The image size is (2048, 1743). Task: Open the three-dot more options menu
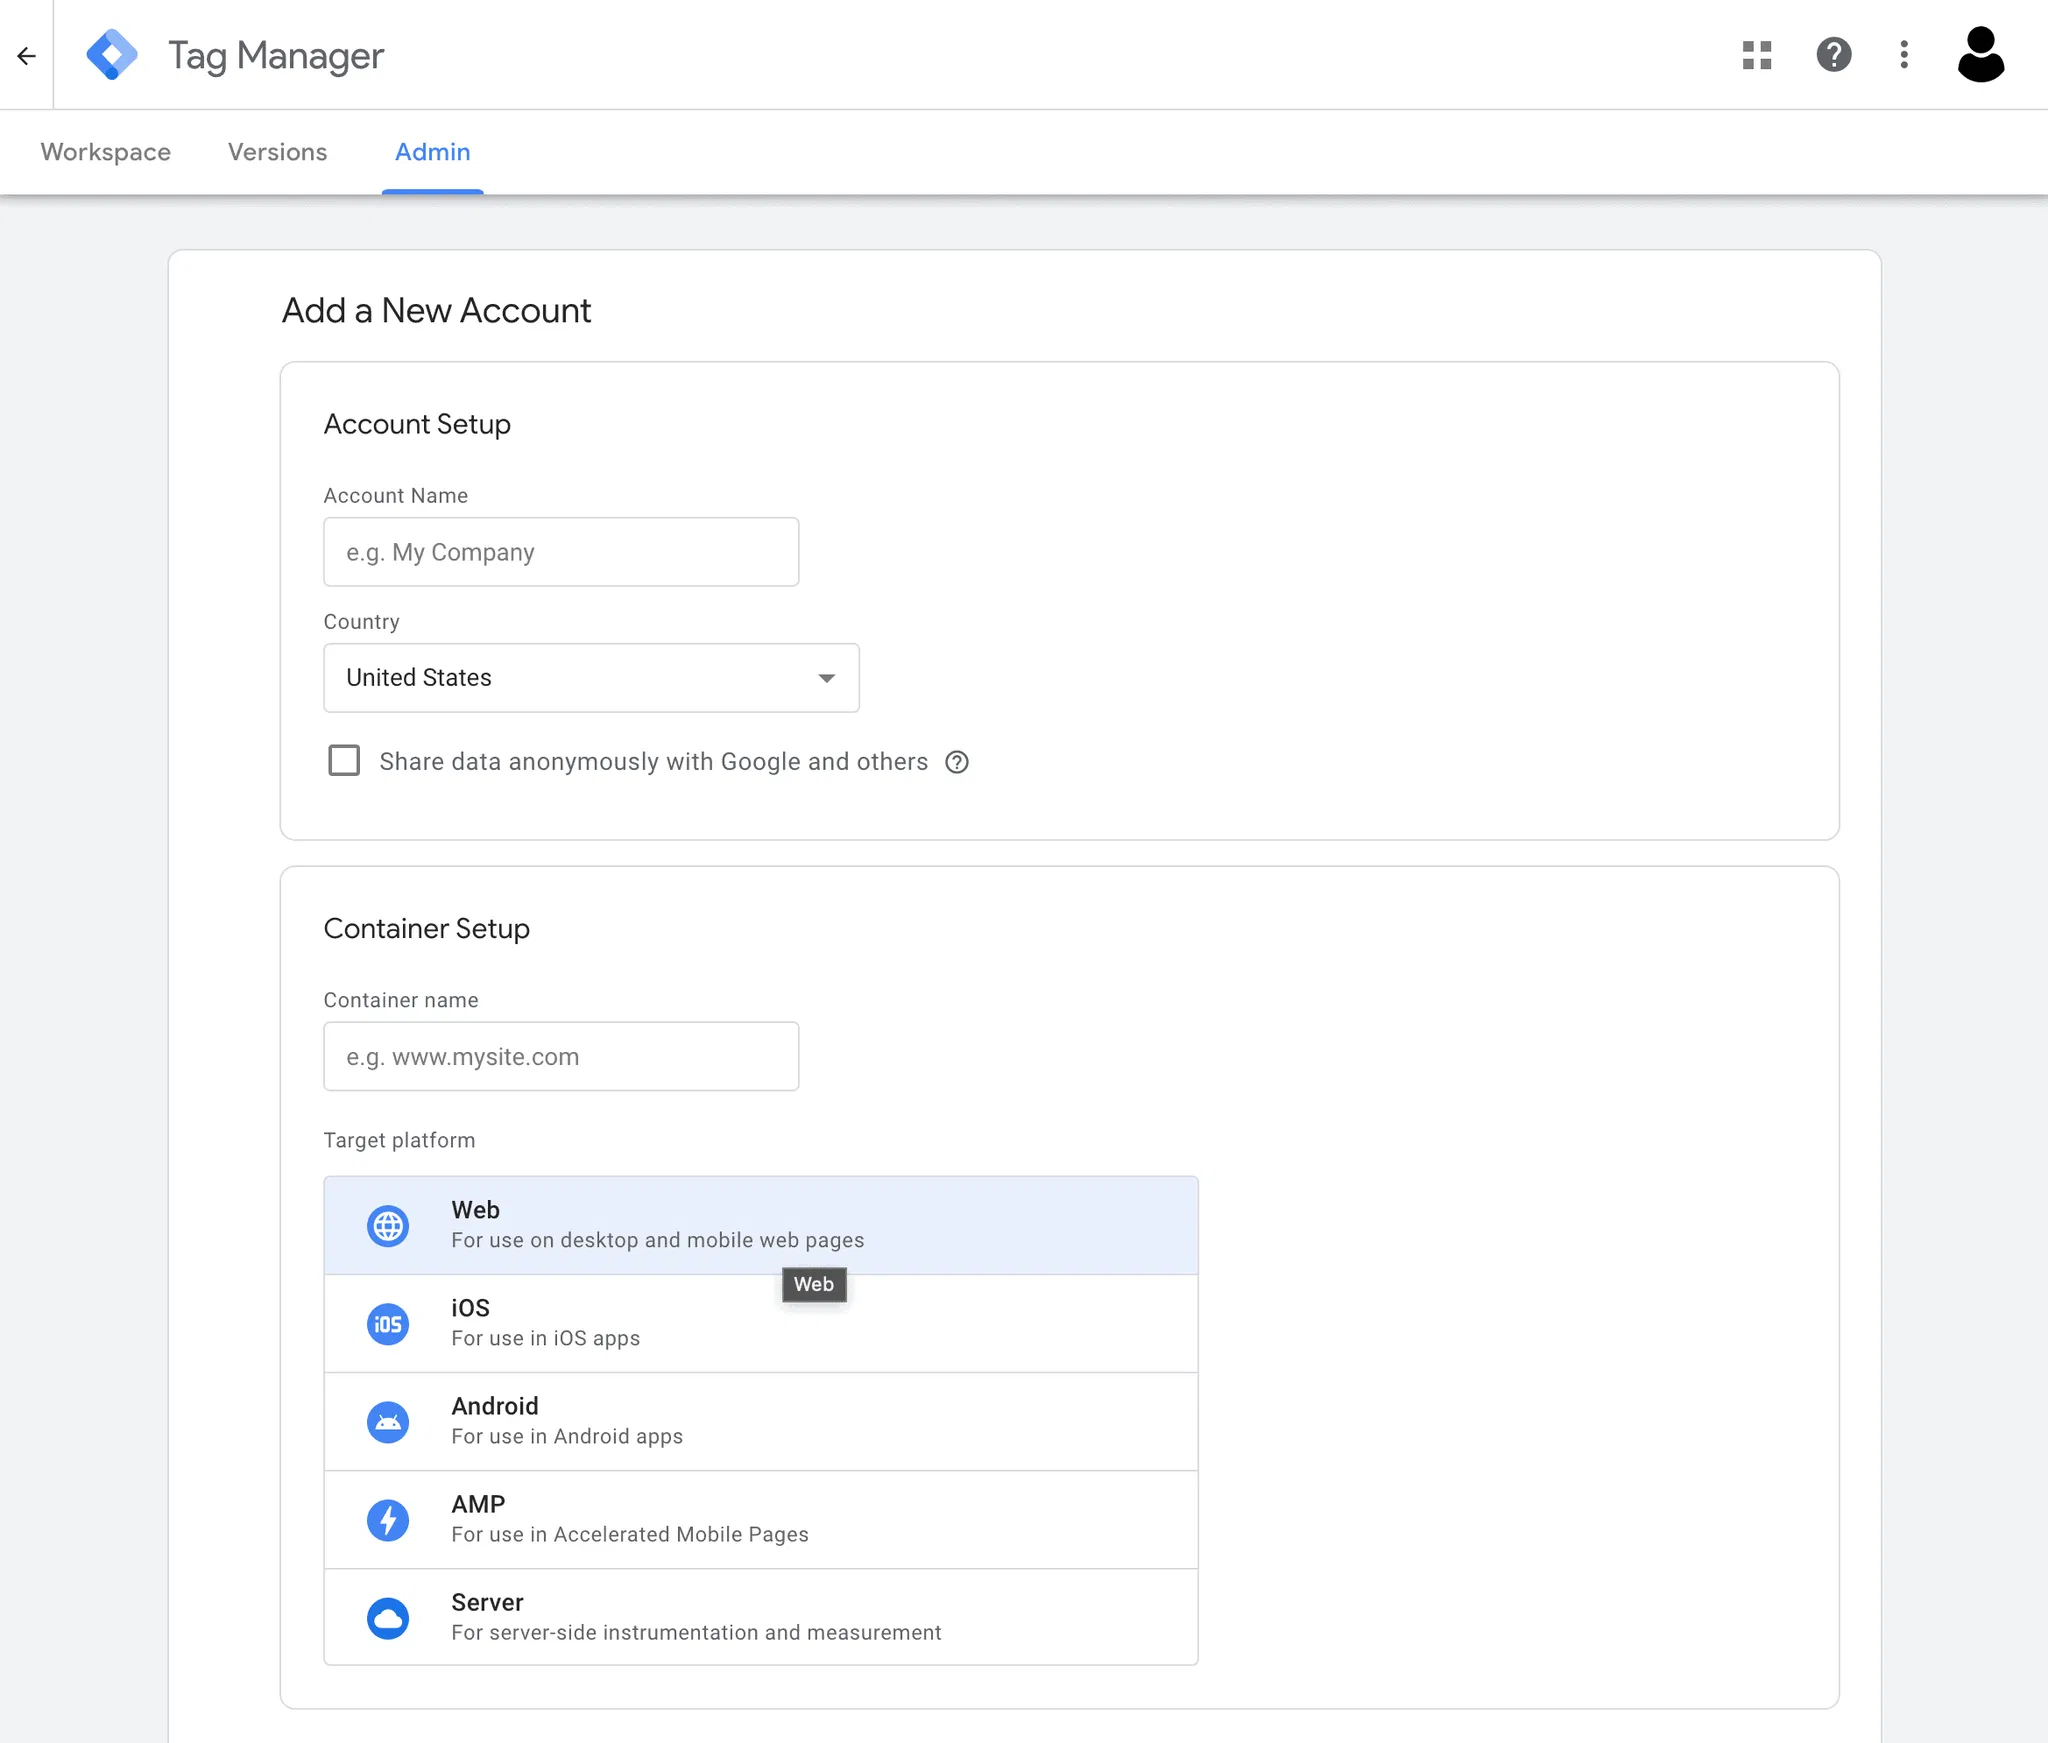click(1904, 55)
